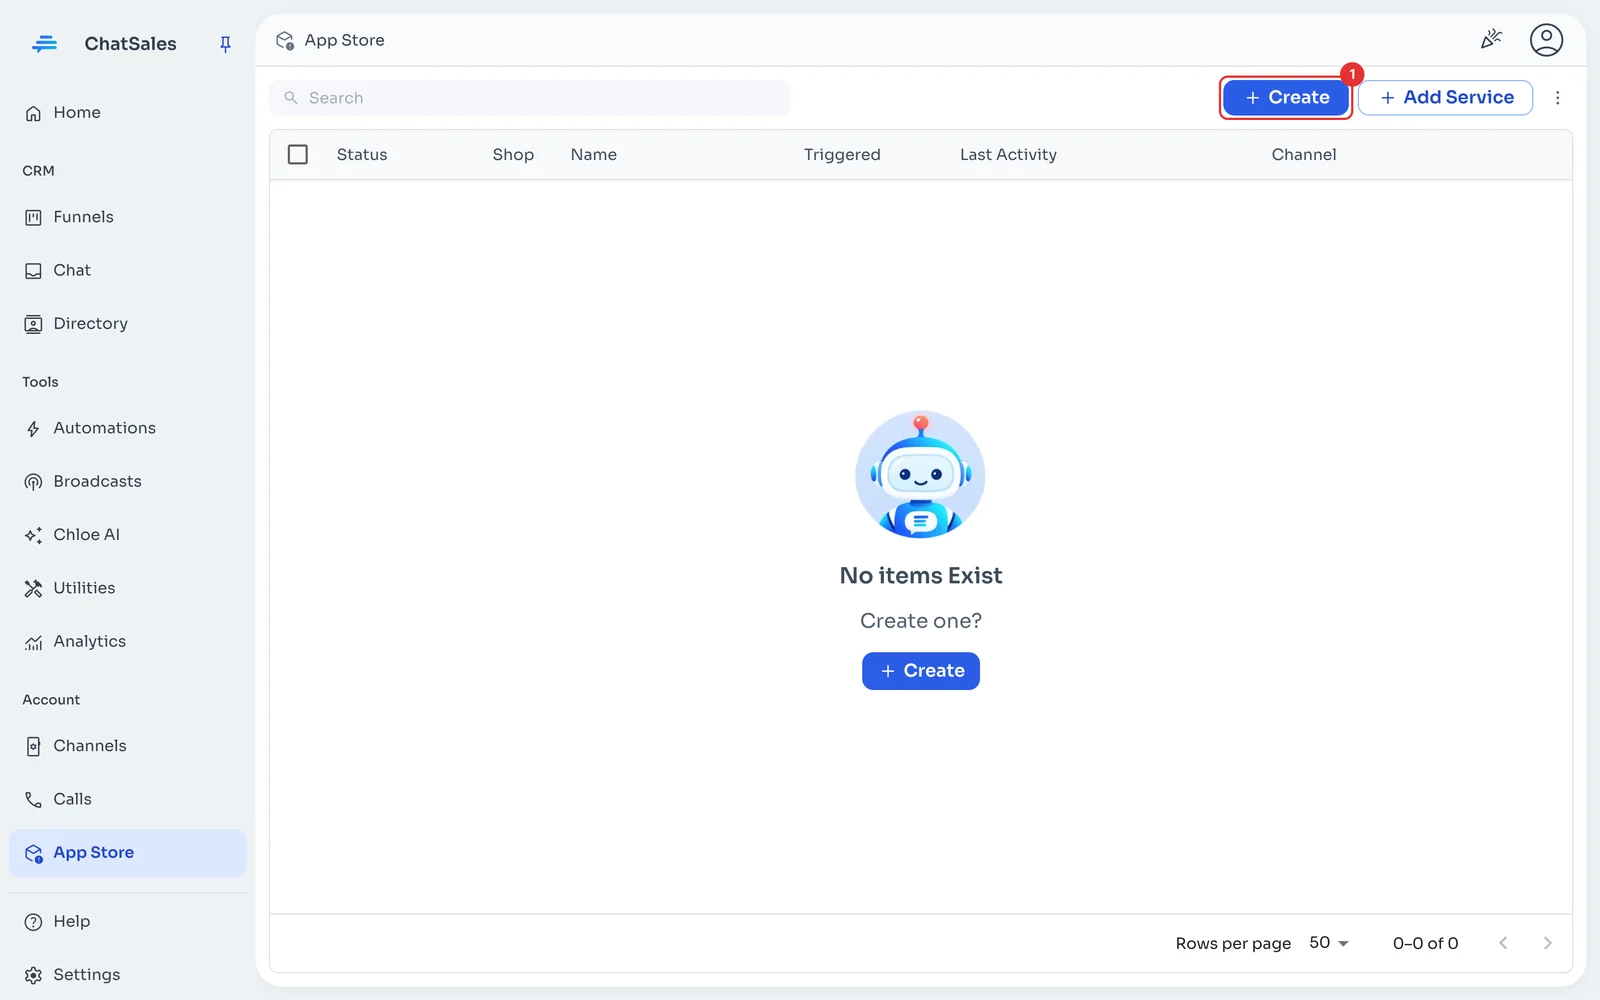Image resolution: width=1600 pixels, height=1000 pixels.
Task: Open the Channels phone icon
Action: point(33,747)
